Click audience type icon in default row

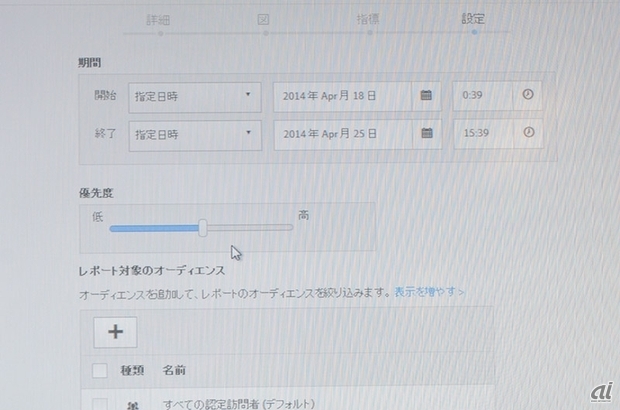pyautogui.click(x=133, y=405)
